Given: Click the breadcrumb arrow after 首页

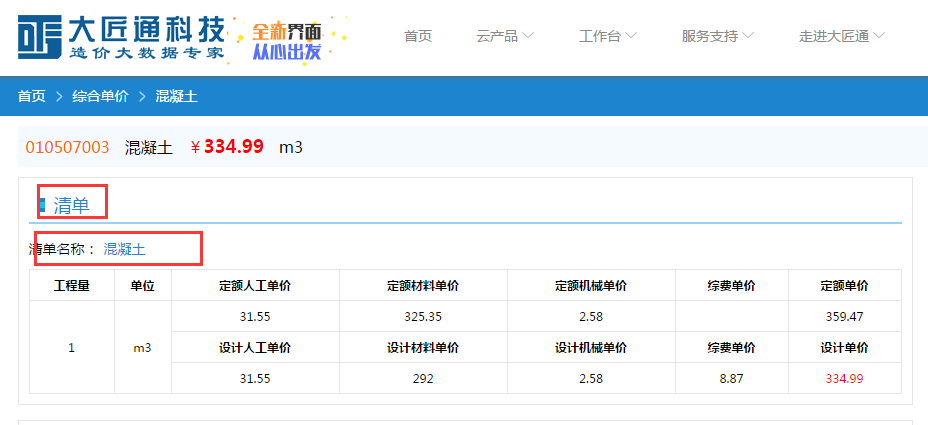Looking at the screenshot, I should click(59, 97).
